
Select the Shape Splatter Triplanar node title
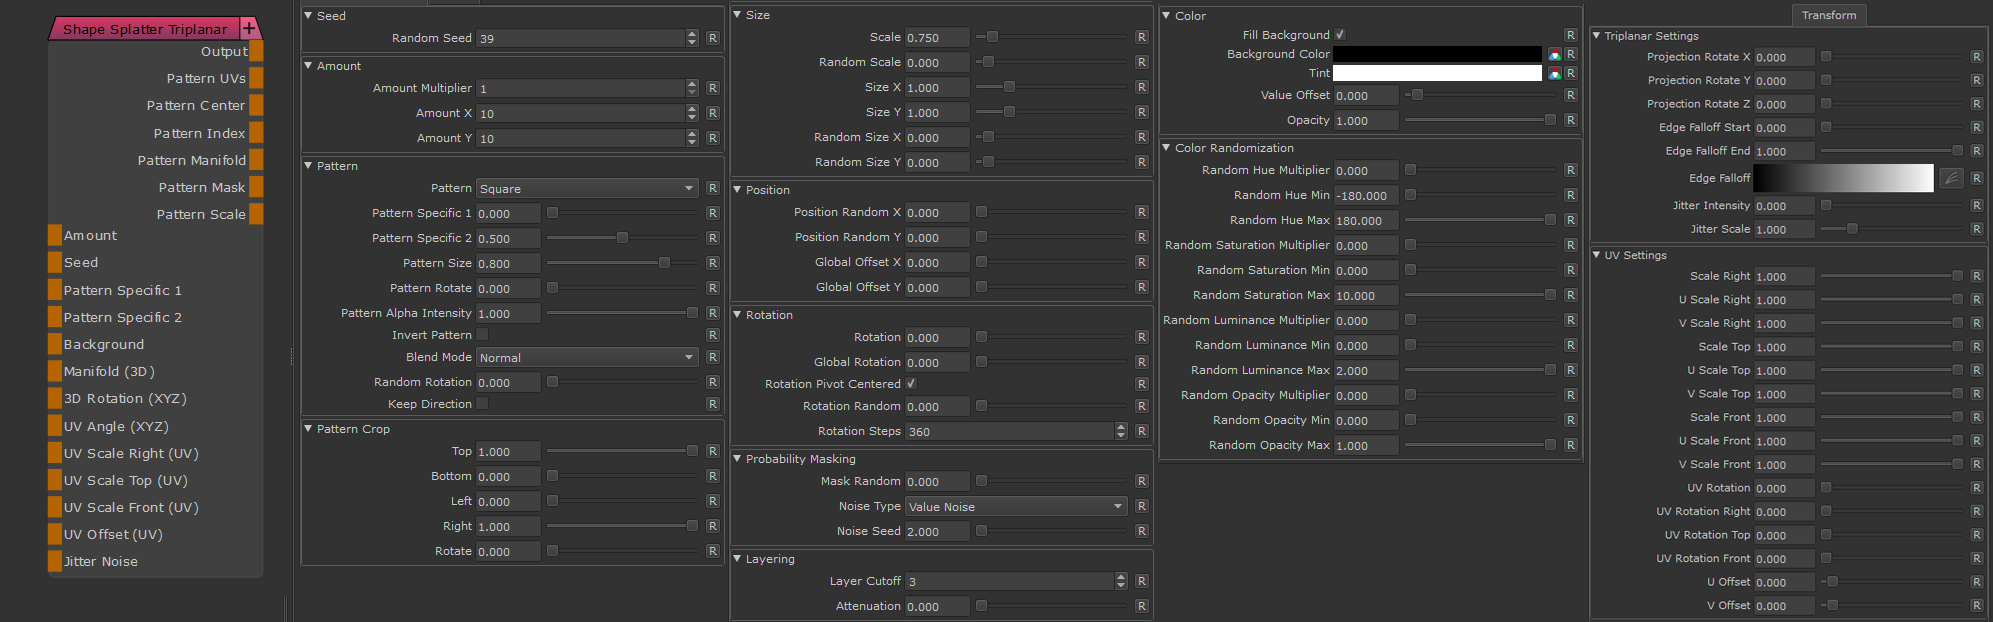click(144, 29)
